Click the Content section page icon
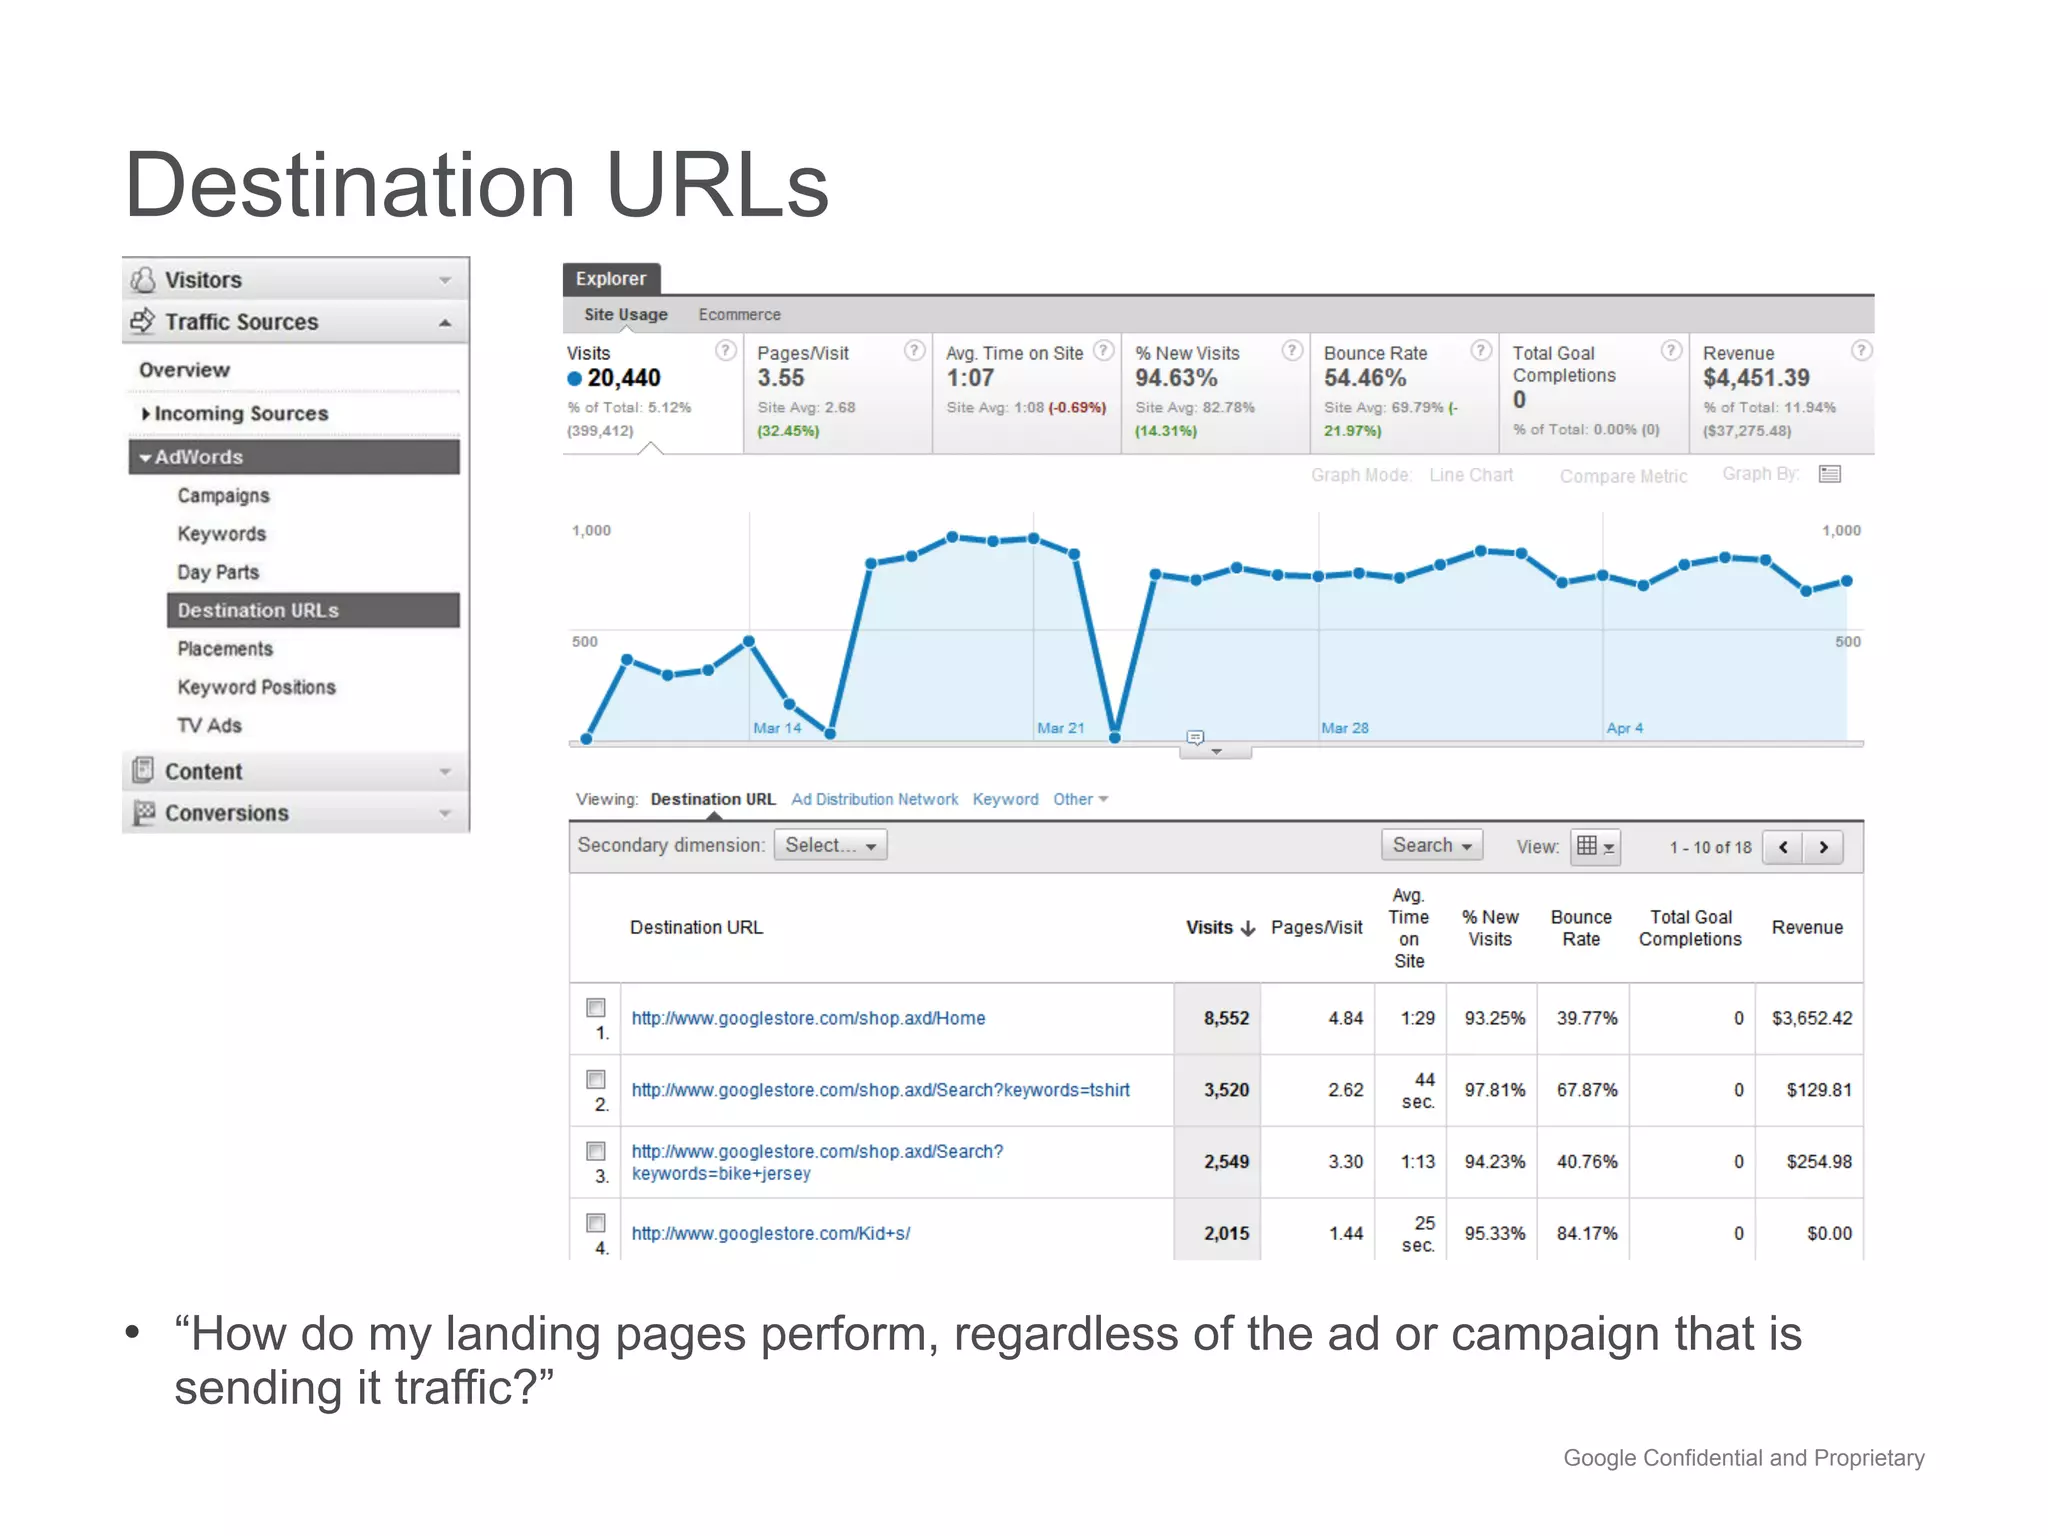 (143, 770)
